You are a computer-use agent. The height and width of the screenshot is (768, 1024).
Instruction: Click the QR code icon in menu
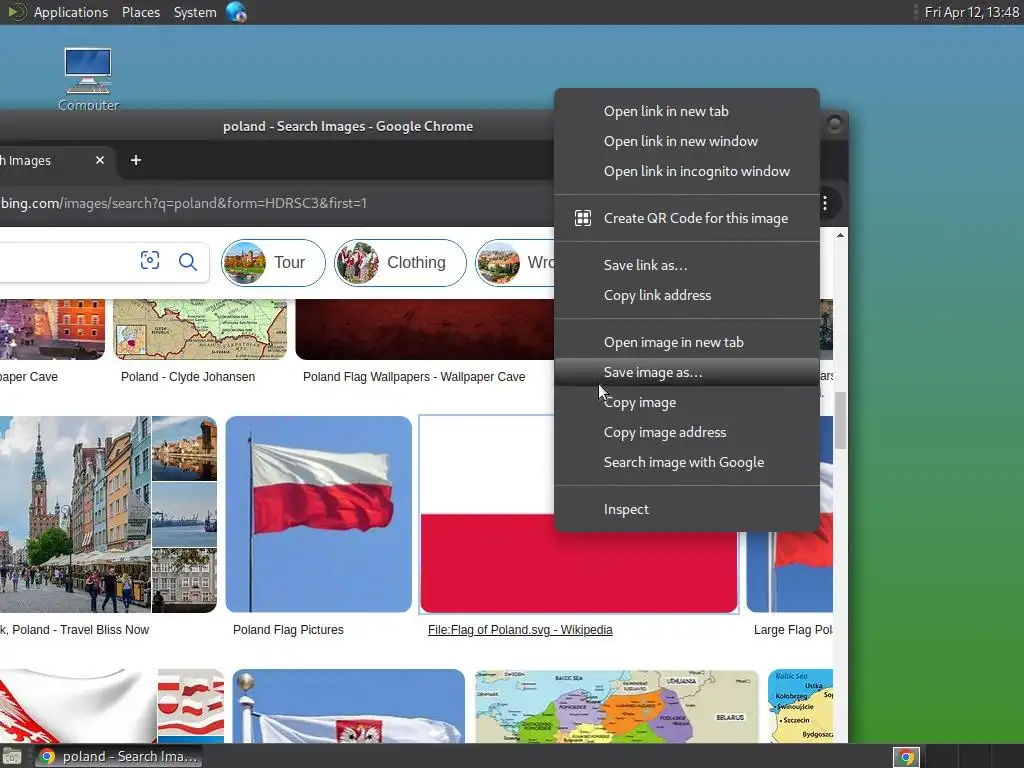pos(583,218)
